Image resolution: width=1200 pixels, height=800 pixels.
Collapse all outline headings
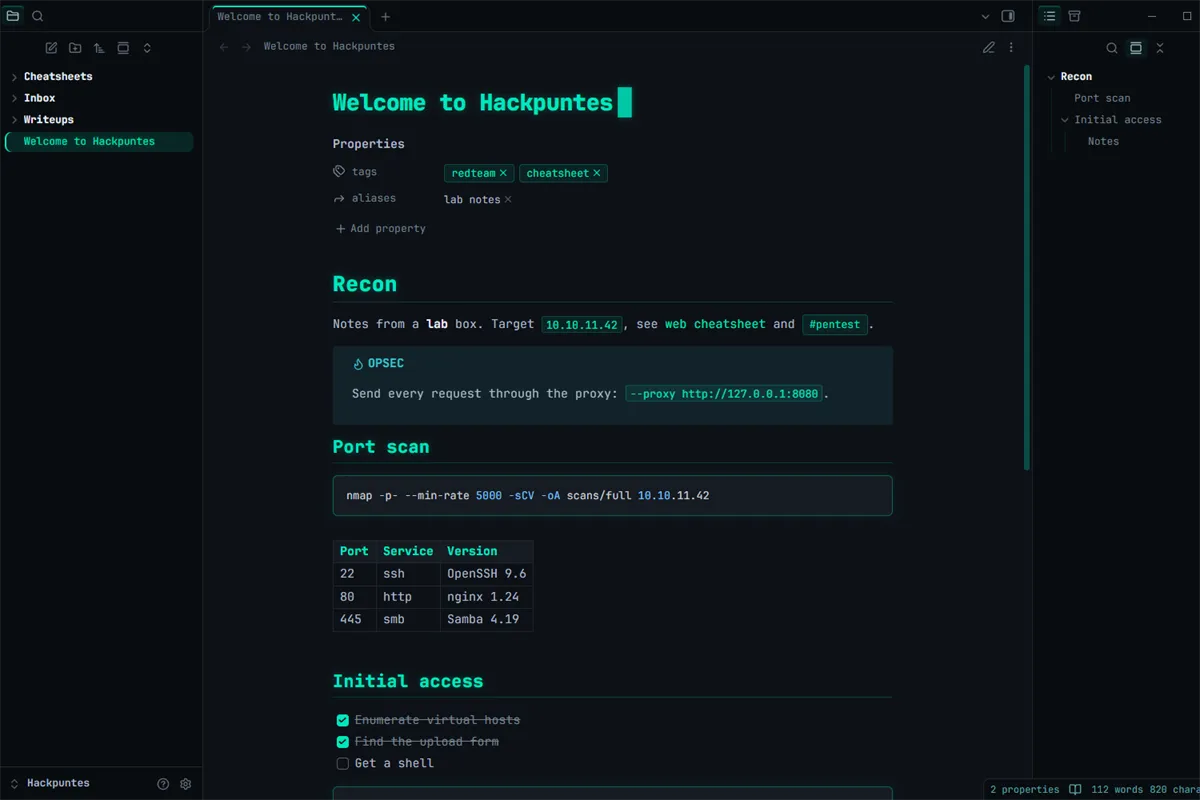[1160, 48]
